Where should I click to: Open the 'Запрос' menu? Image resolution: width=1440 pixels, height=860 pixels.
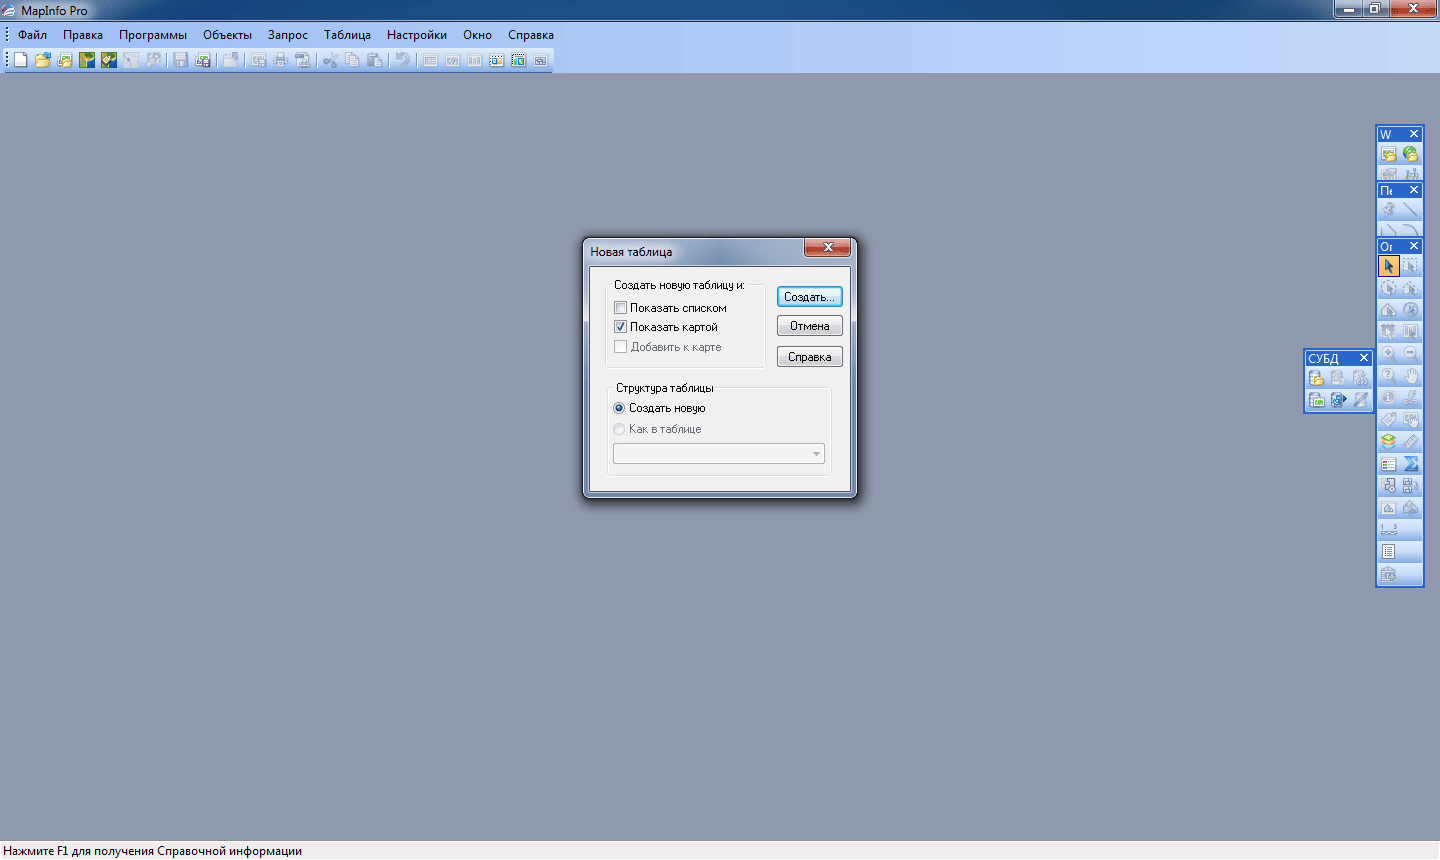[287, 35]
